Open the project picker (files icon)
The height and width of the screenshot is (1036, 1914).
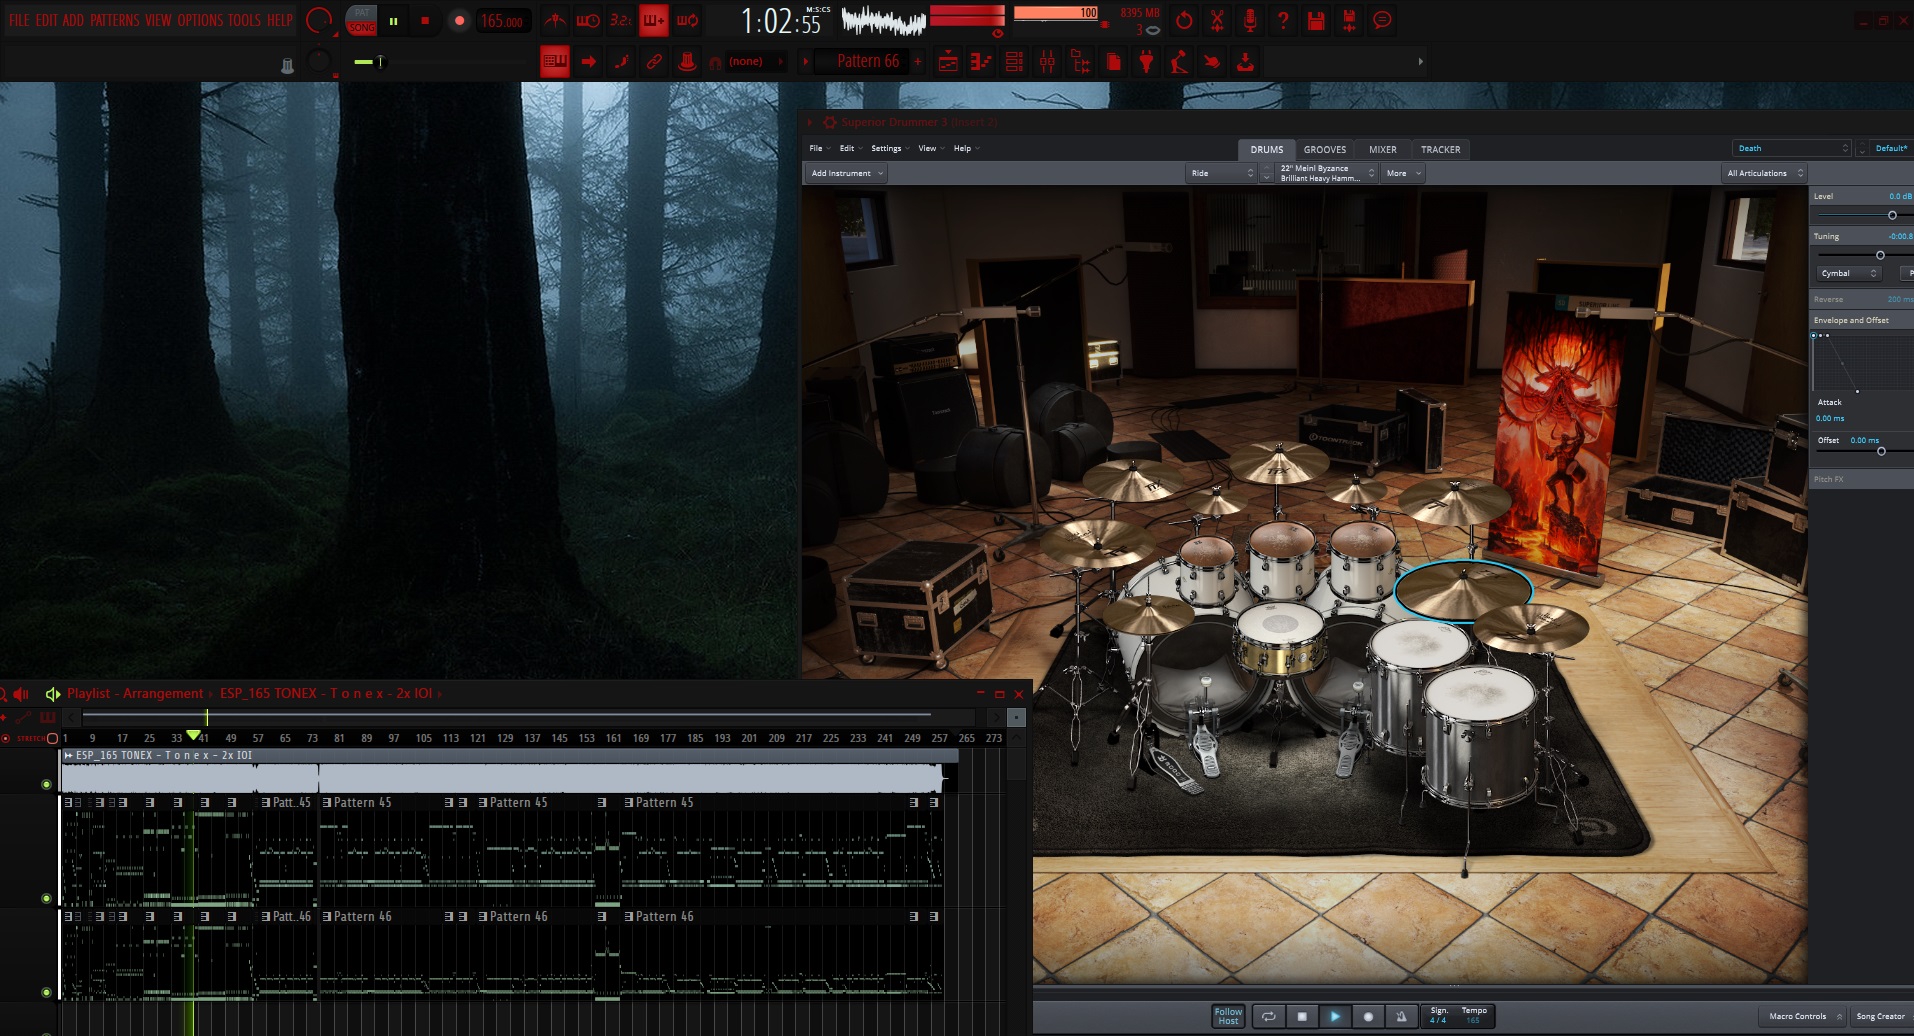click(x=1113, y=62)
